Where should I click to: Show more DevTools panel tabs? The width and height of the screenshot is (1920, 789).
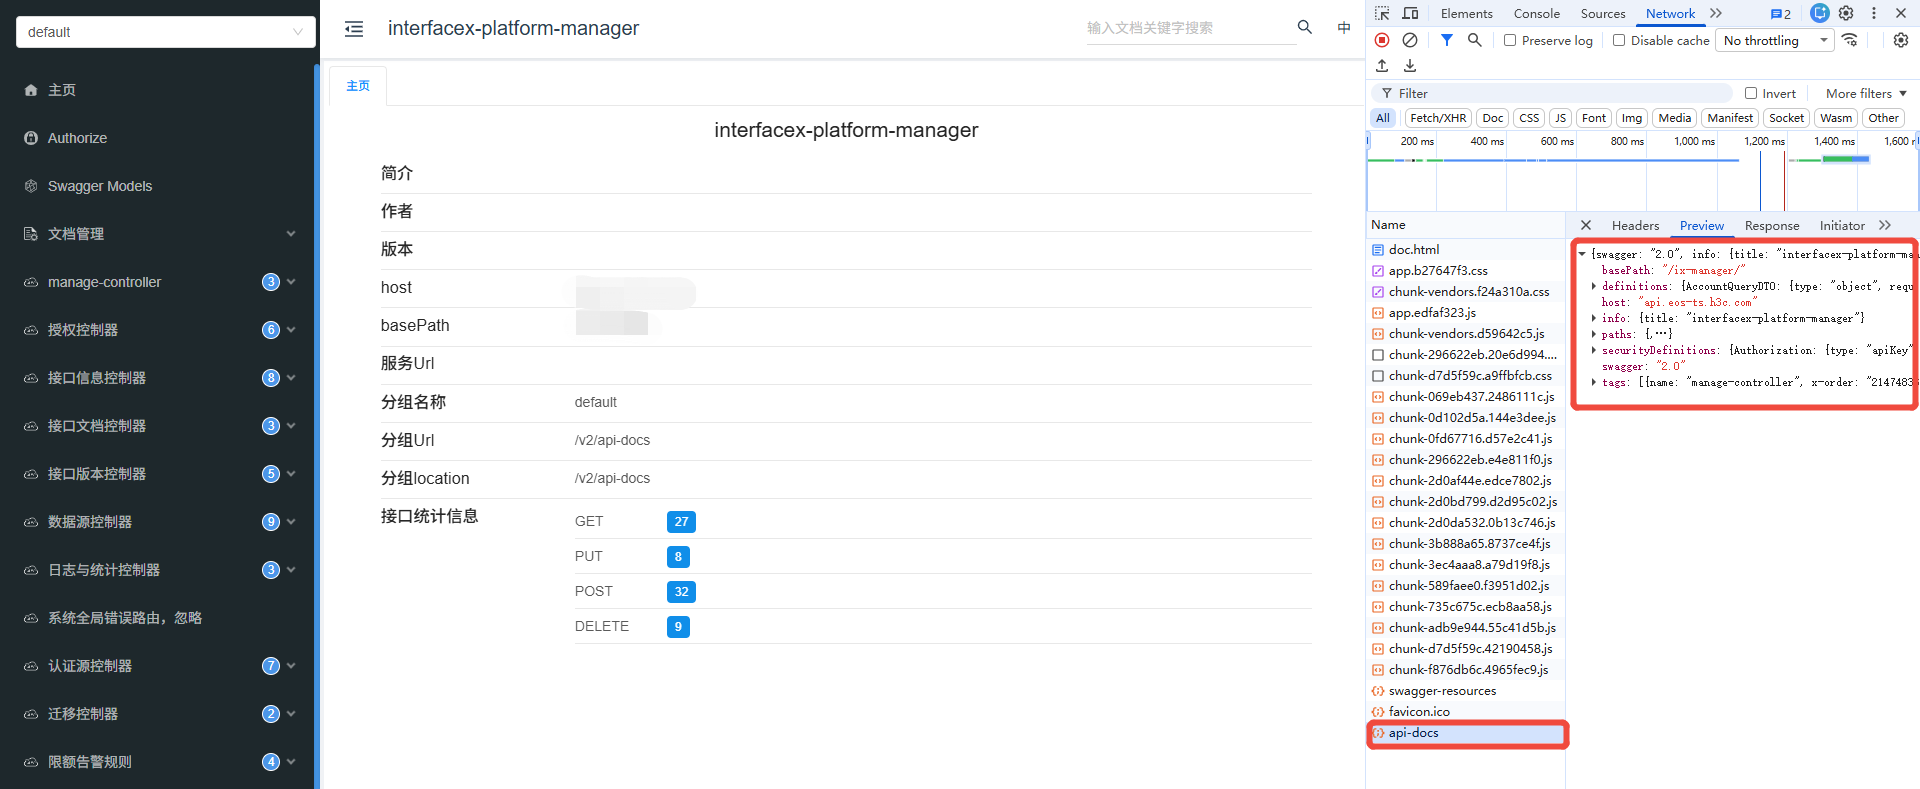click(1716, 13)
